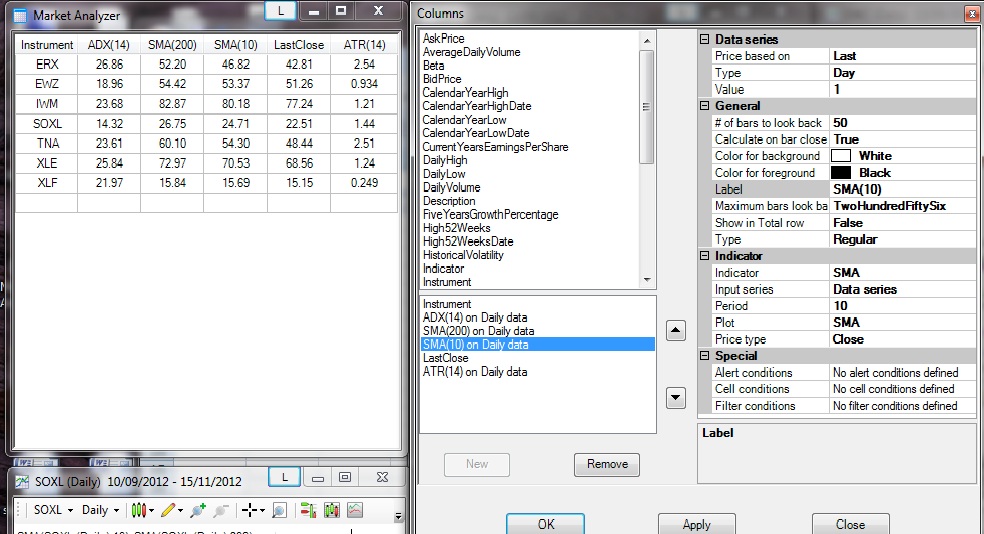Click the Calculate on bar close True value

pyautogui.click(x=902, y=139)
